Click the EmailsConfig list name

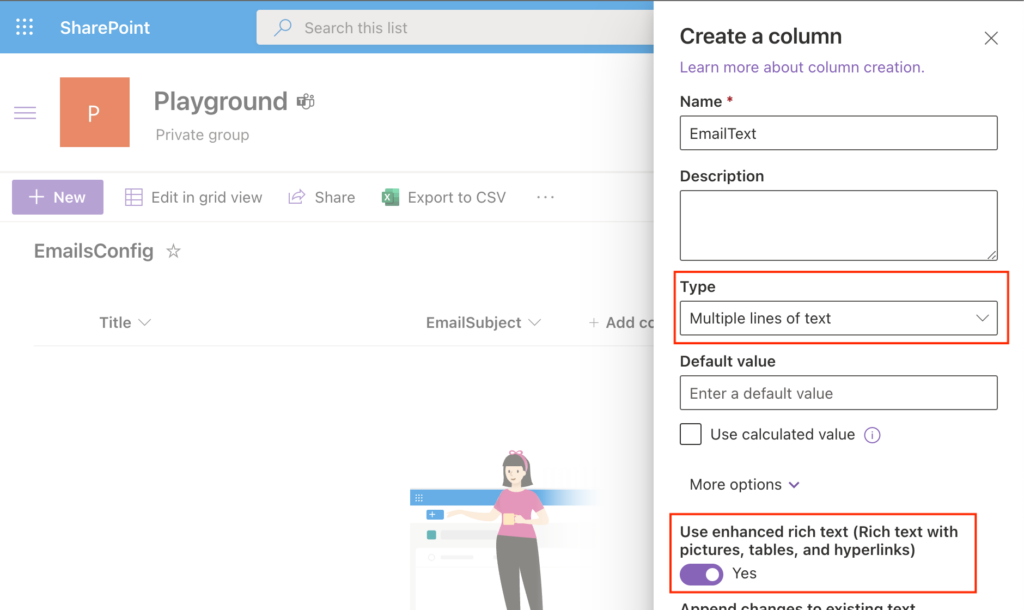(x=93, y=251)
